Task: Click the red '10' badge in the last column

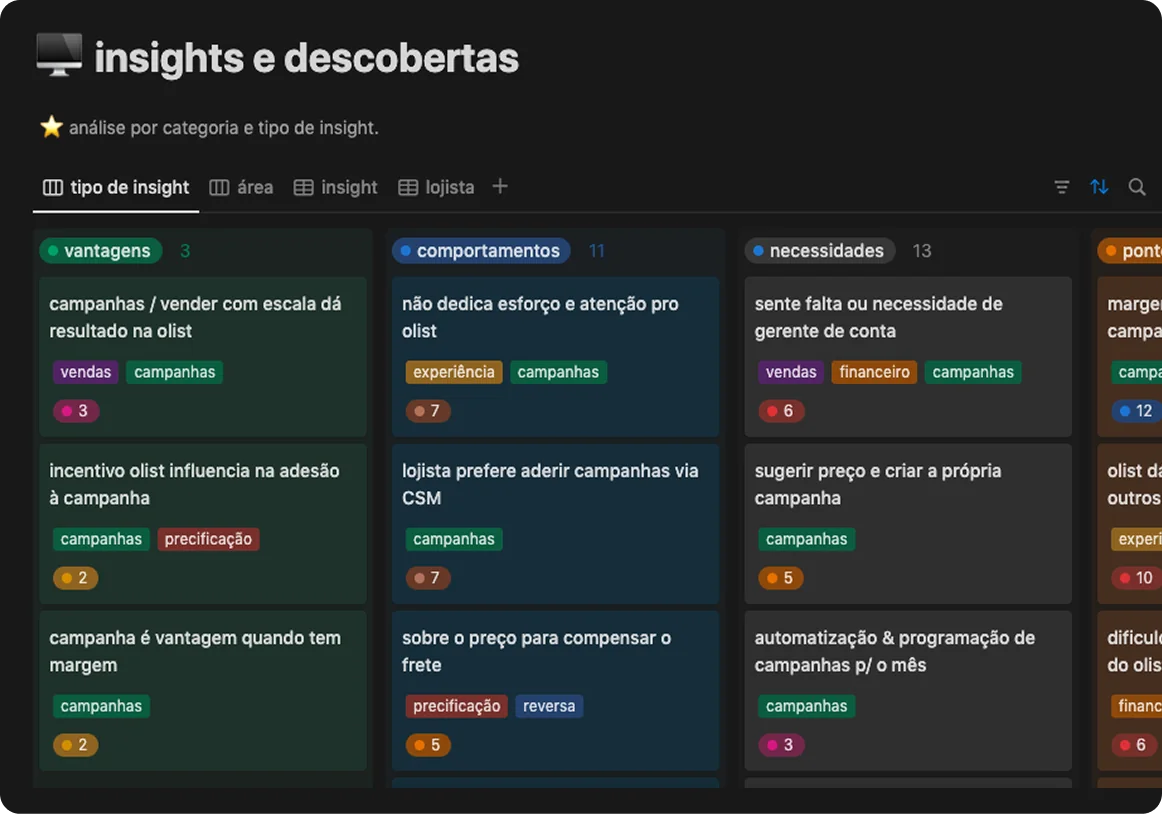Action: 1136,578
